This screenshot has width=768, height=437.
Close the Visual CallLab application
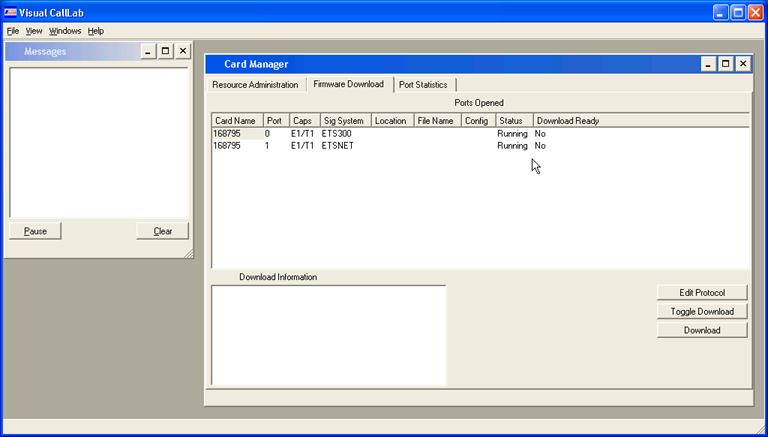pyautogui.click(x=756, y=12)
